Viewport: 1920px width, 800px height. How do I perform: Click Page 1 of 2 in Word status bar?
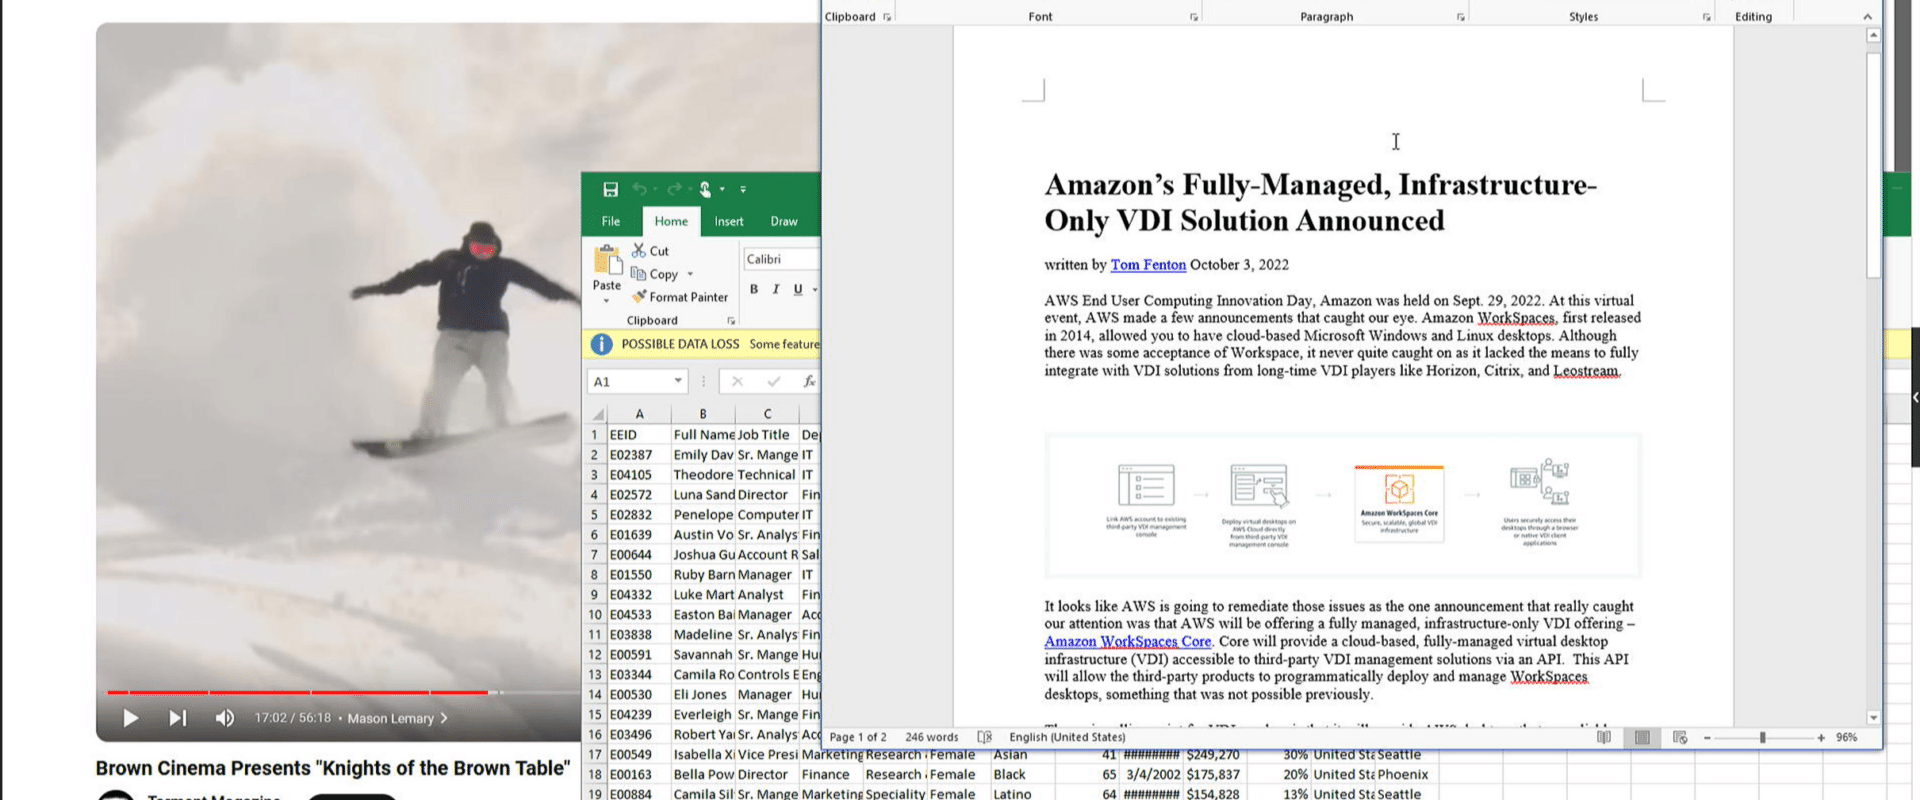[x=858, y=737]
